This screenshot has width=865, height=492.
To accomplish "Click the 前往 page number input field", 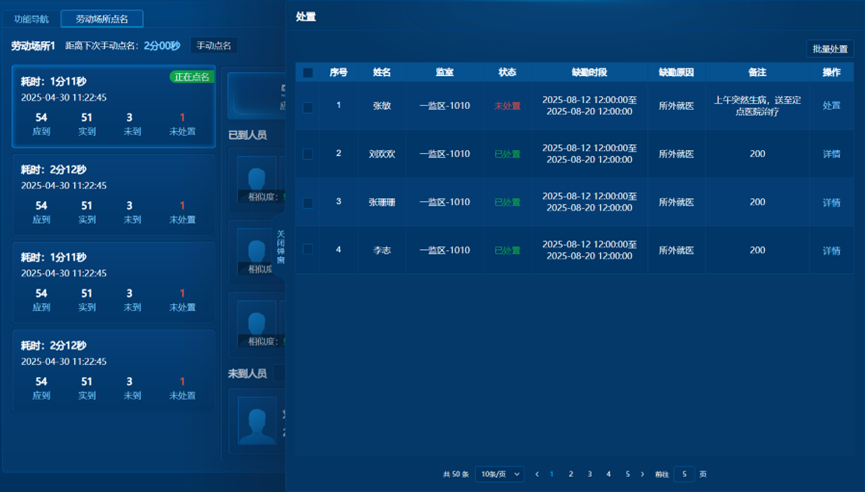I will [x=684, y=474].
